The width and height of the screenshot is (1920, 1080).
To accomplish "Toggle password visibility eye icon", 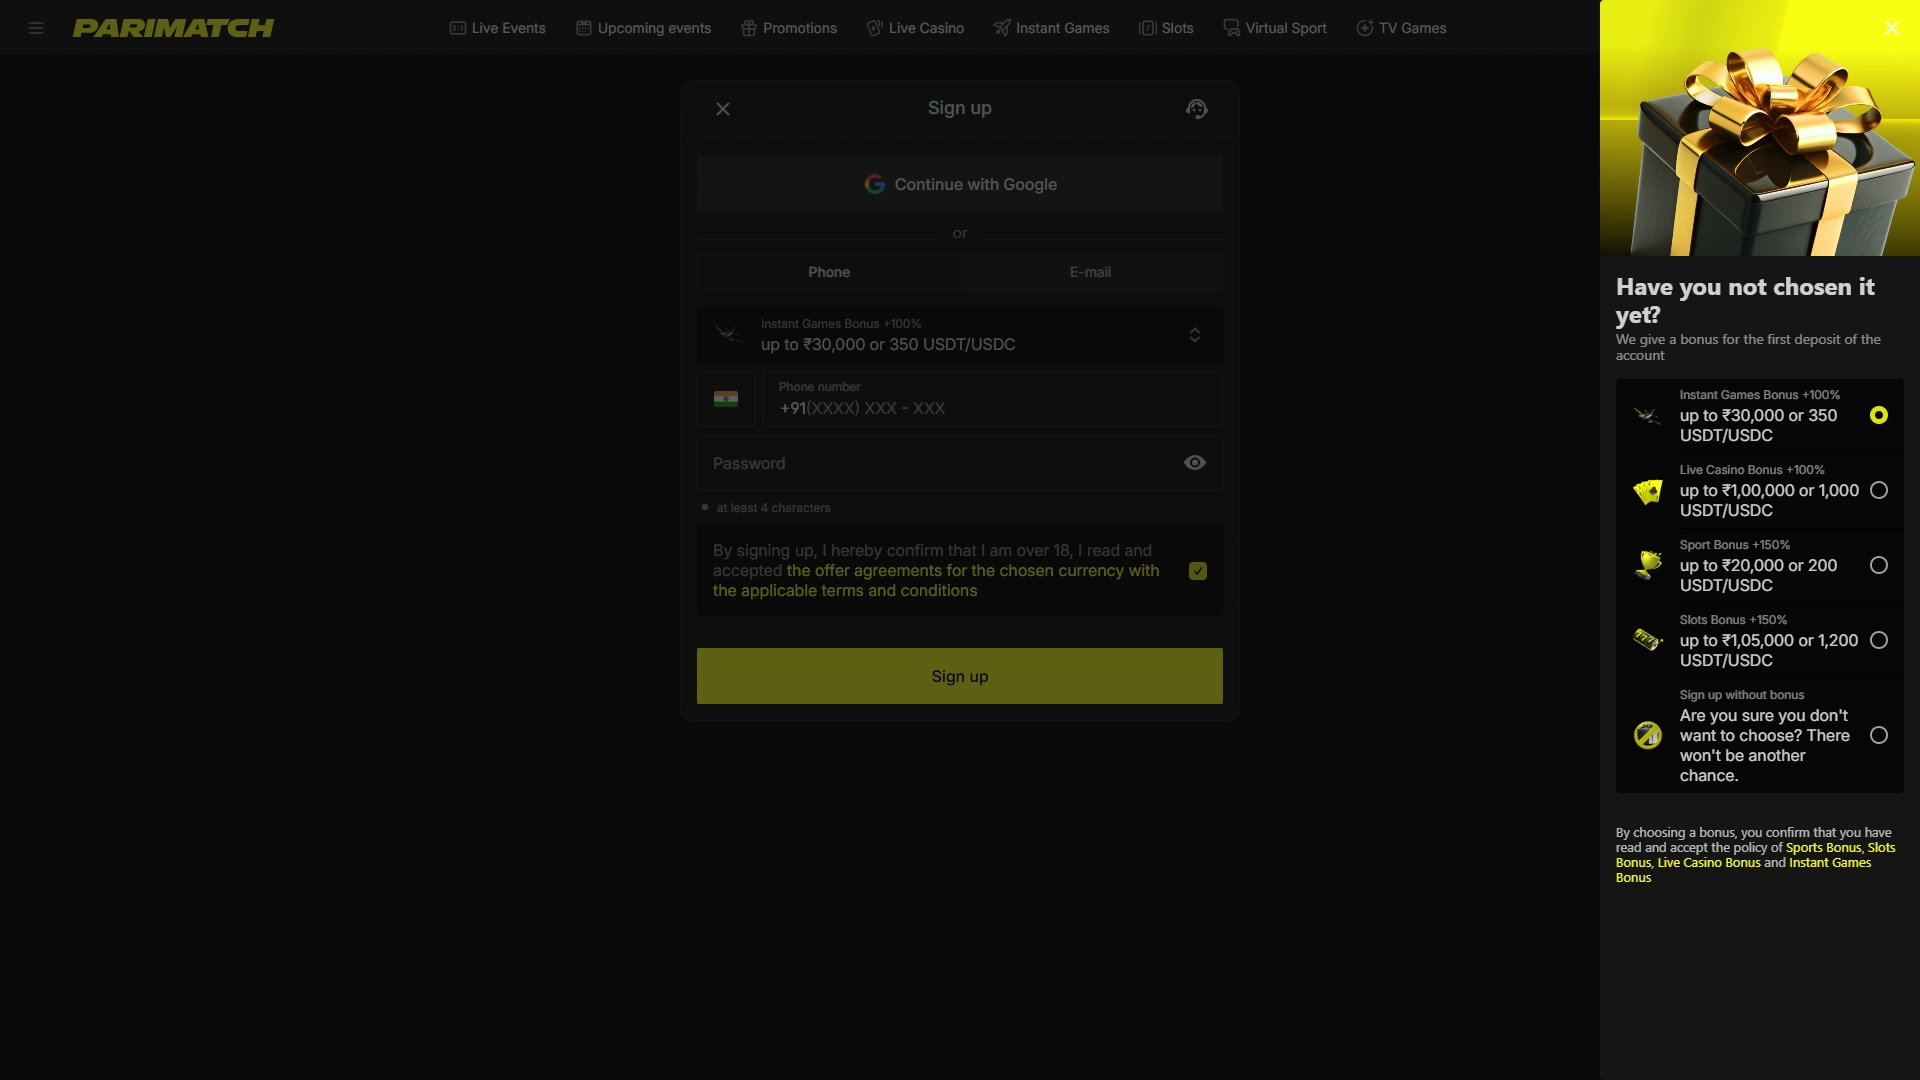I will point(1195,463).
